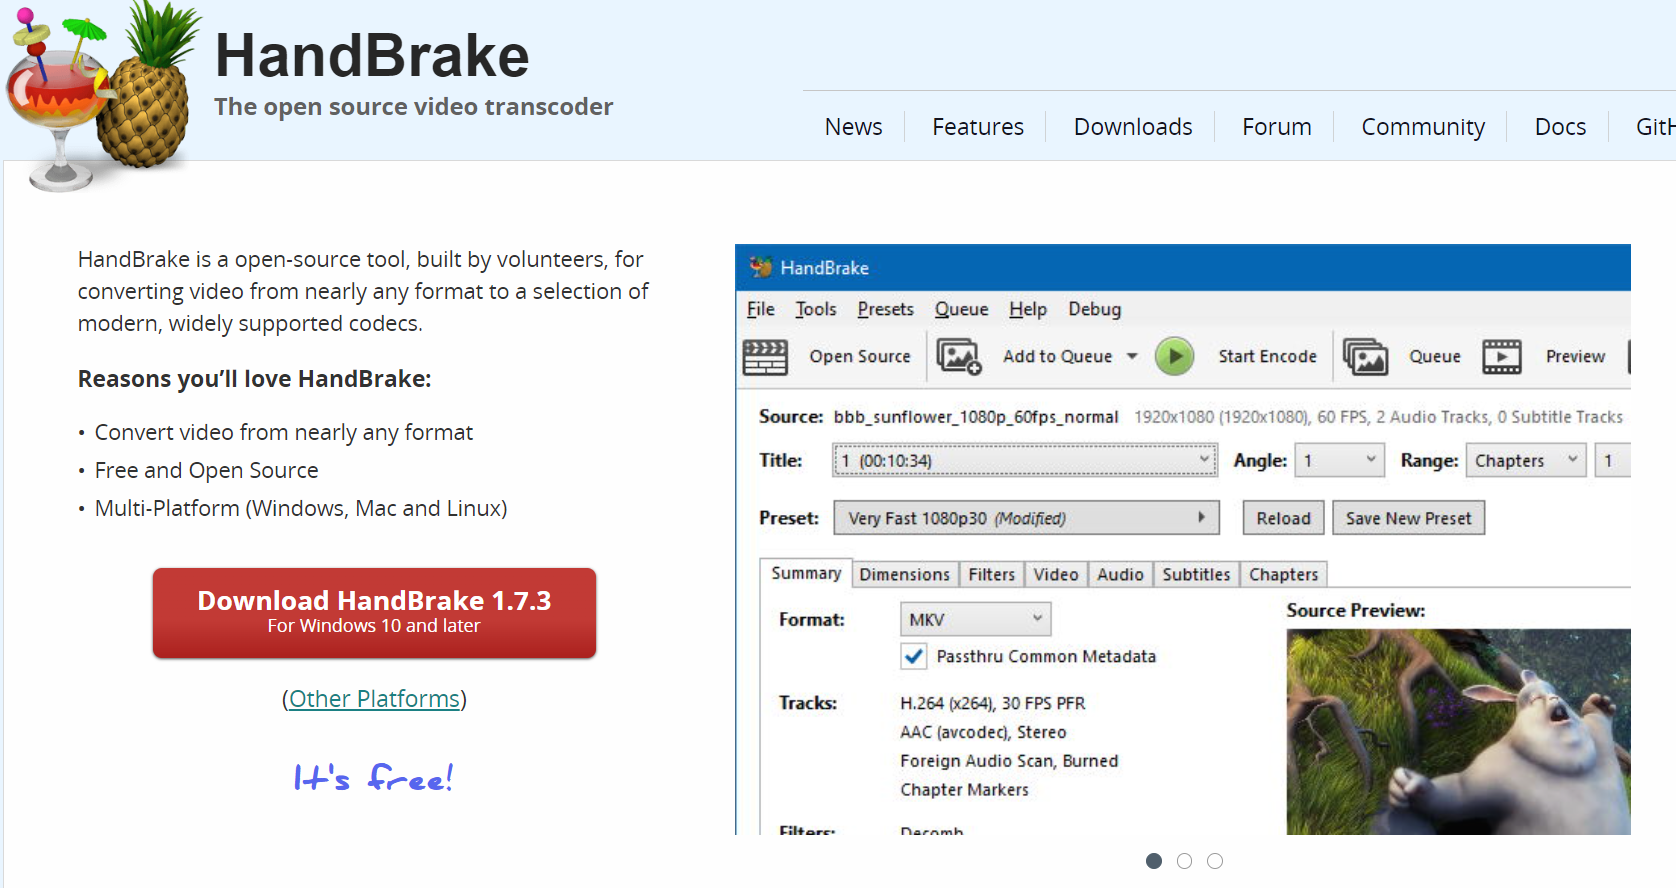Switch to the Subtitles tab
1676x888 pixels.
pyautogui.click(x=1196, y=574)
